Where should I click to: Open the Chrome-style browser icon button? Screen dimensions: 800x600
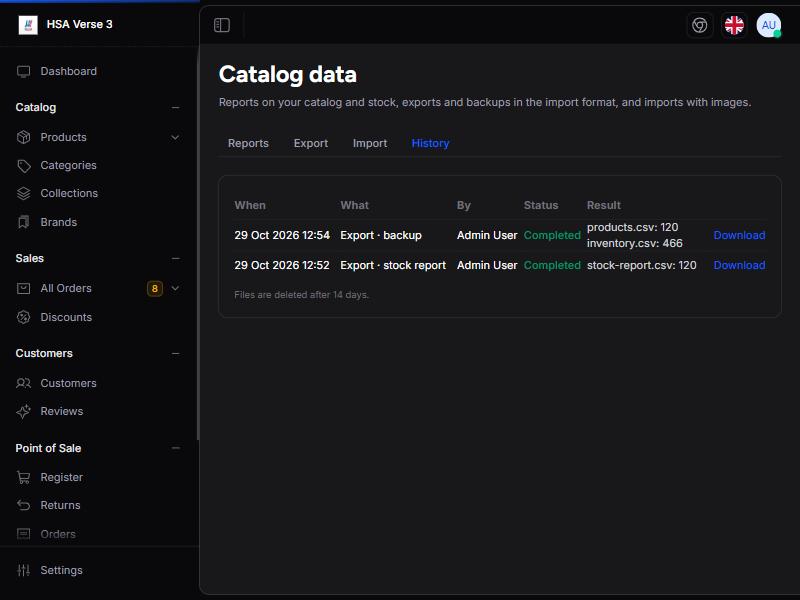click(x=699, y=25)
